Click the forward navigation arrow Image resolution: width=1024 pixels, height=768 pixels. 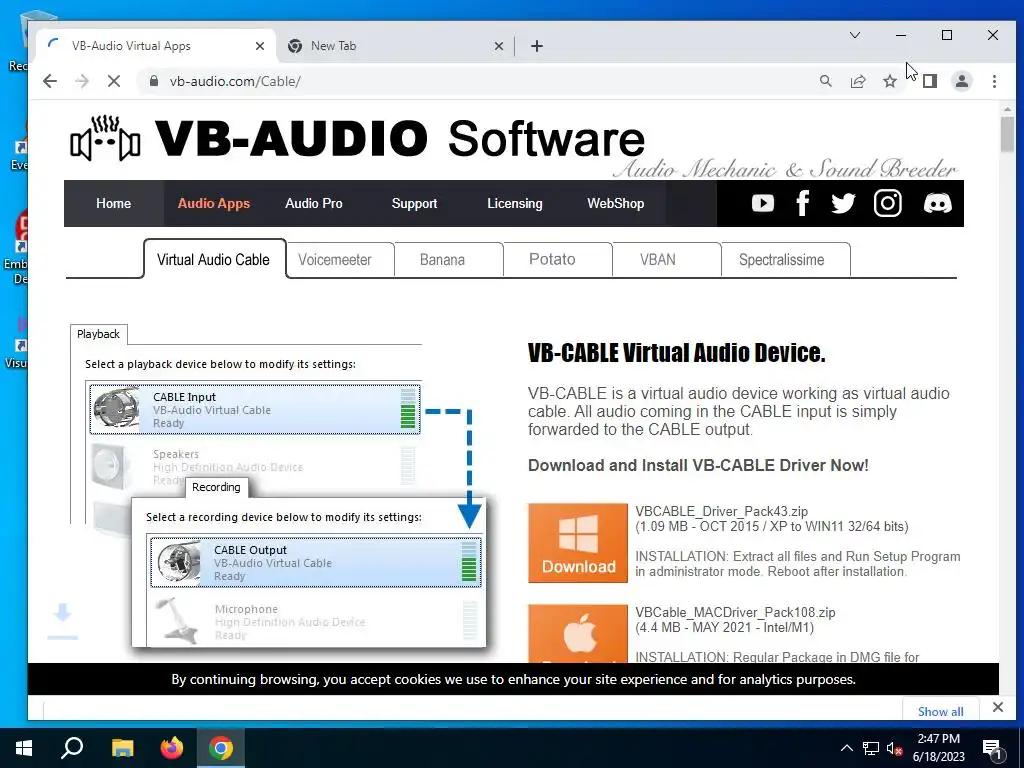[82, 81]
